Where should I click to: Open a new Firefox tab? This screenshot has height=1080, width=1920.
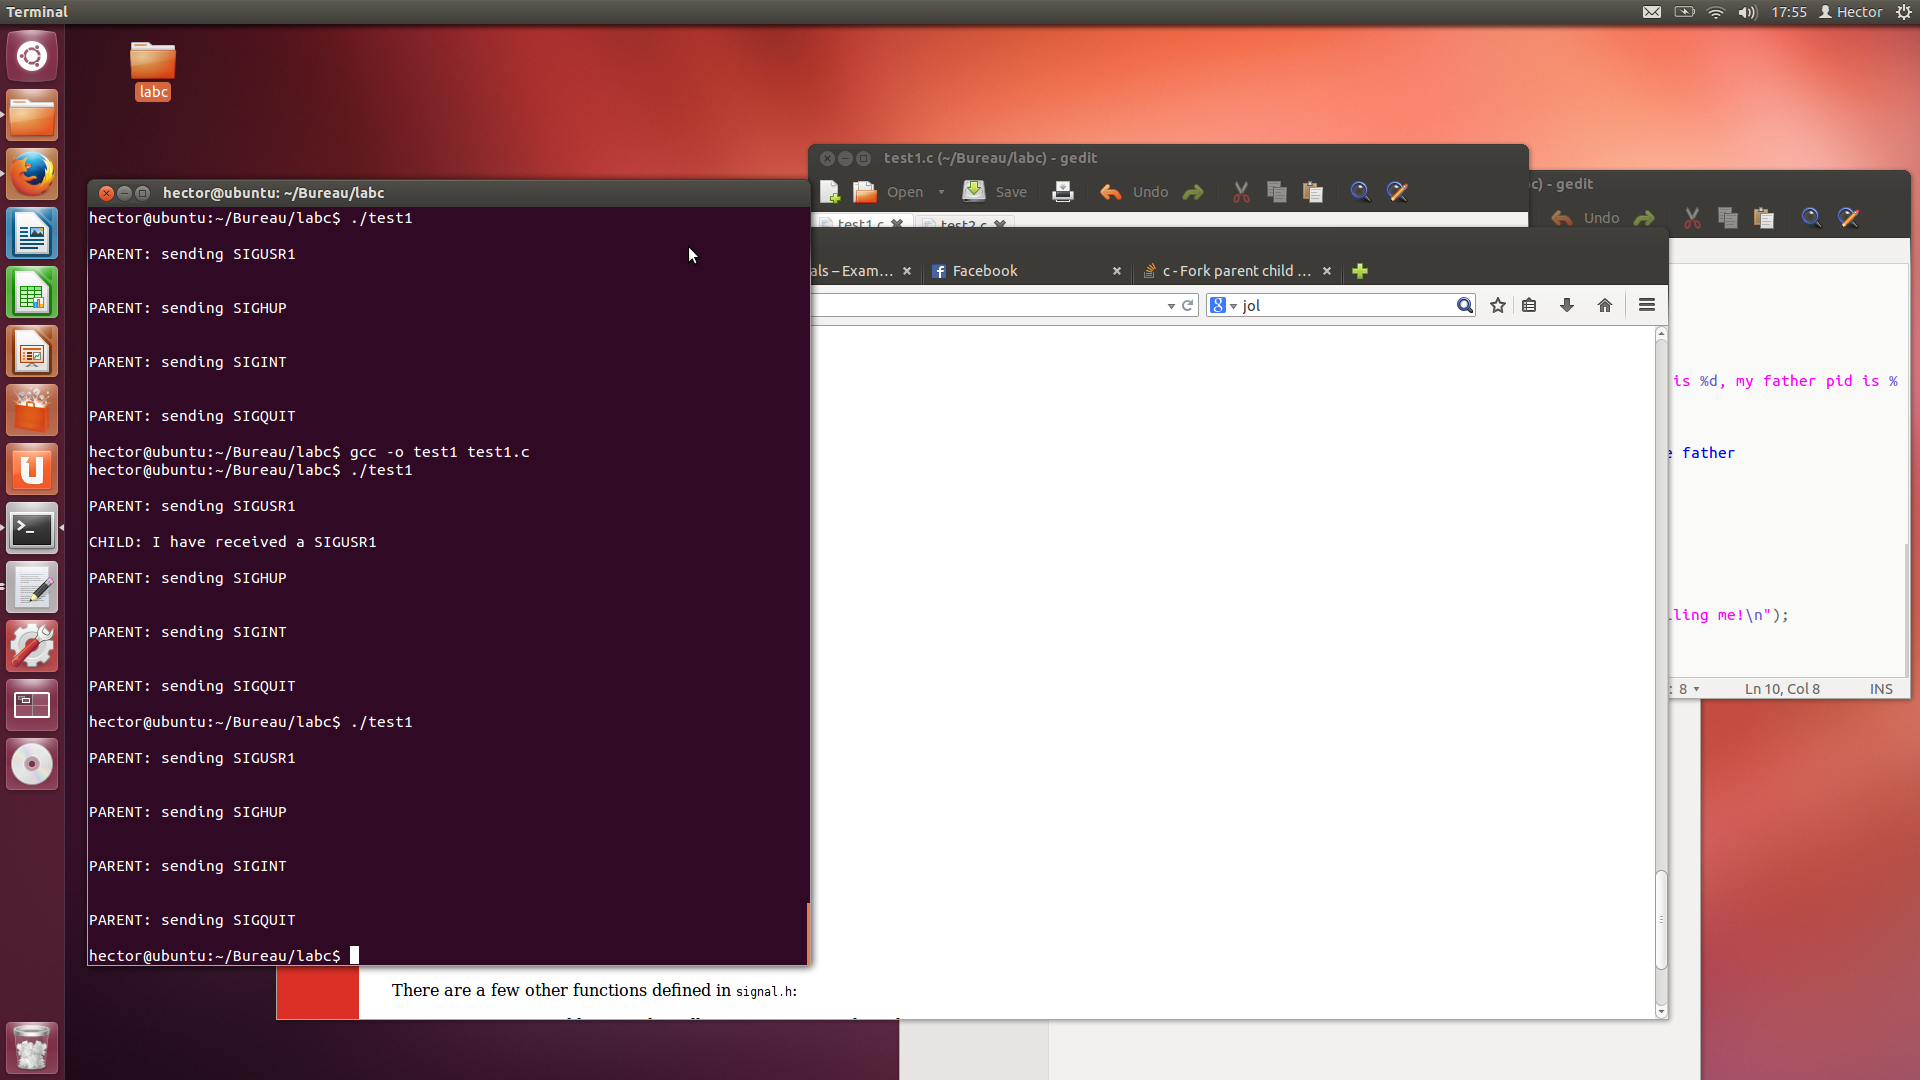pyautogui.click(x=1360, y=271)
